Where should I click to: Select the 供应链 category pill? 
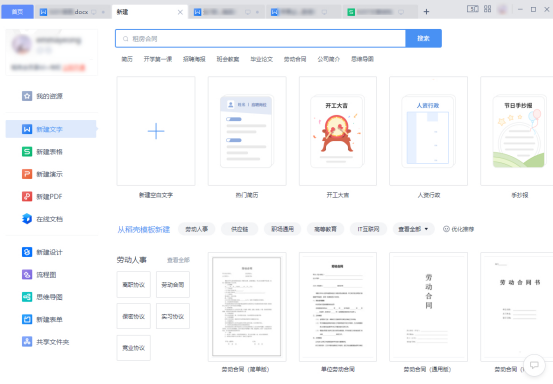239,229
